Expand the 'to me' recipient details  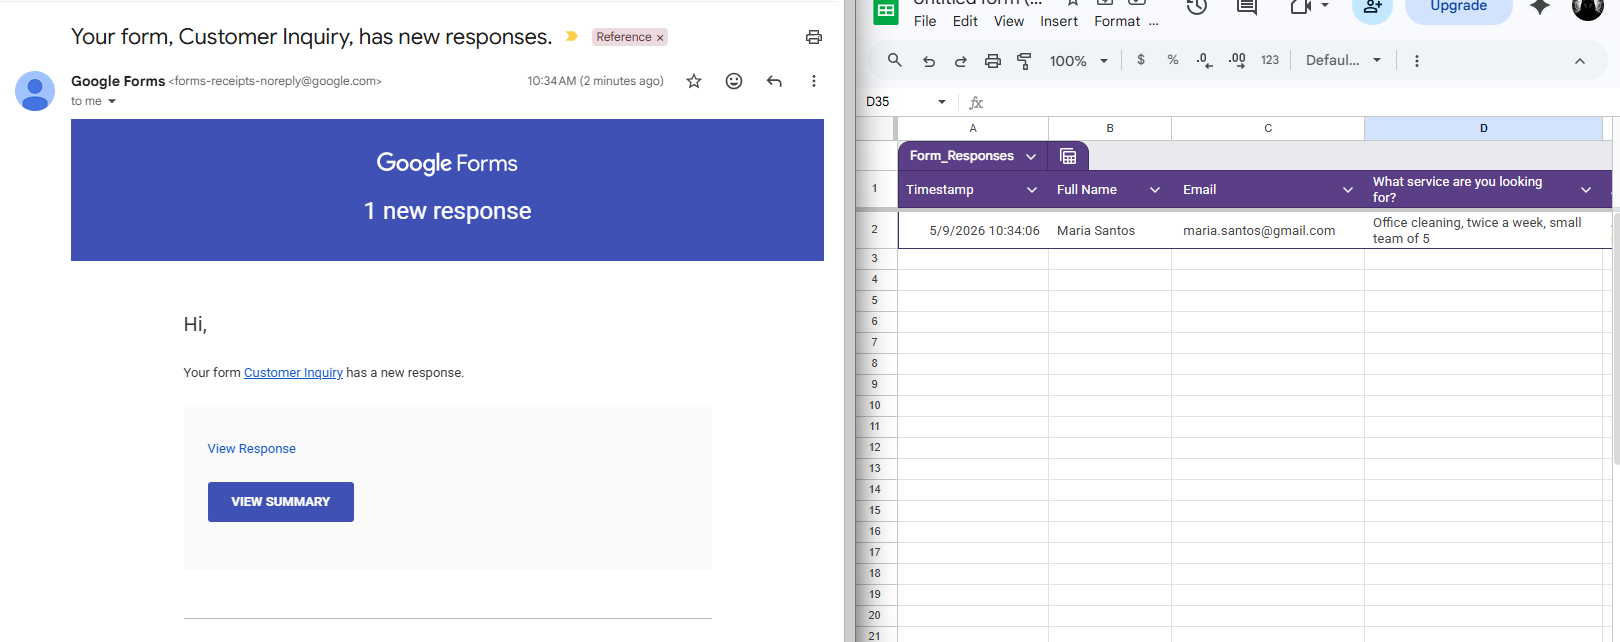[112, 102]
